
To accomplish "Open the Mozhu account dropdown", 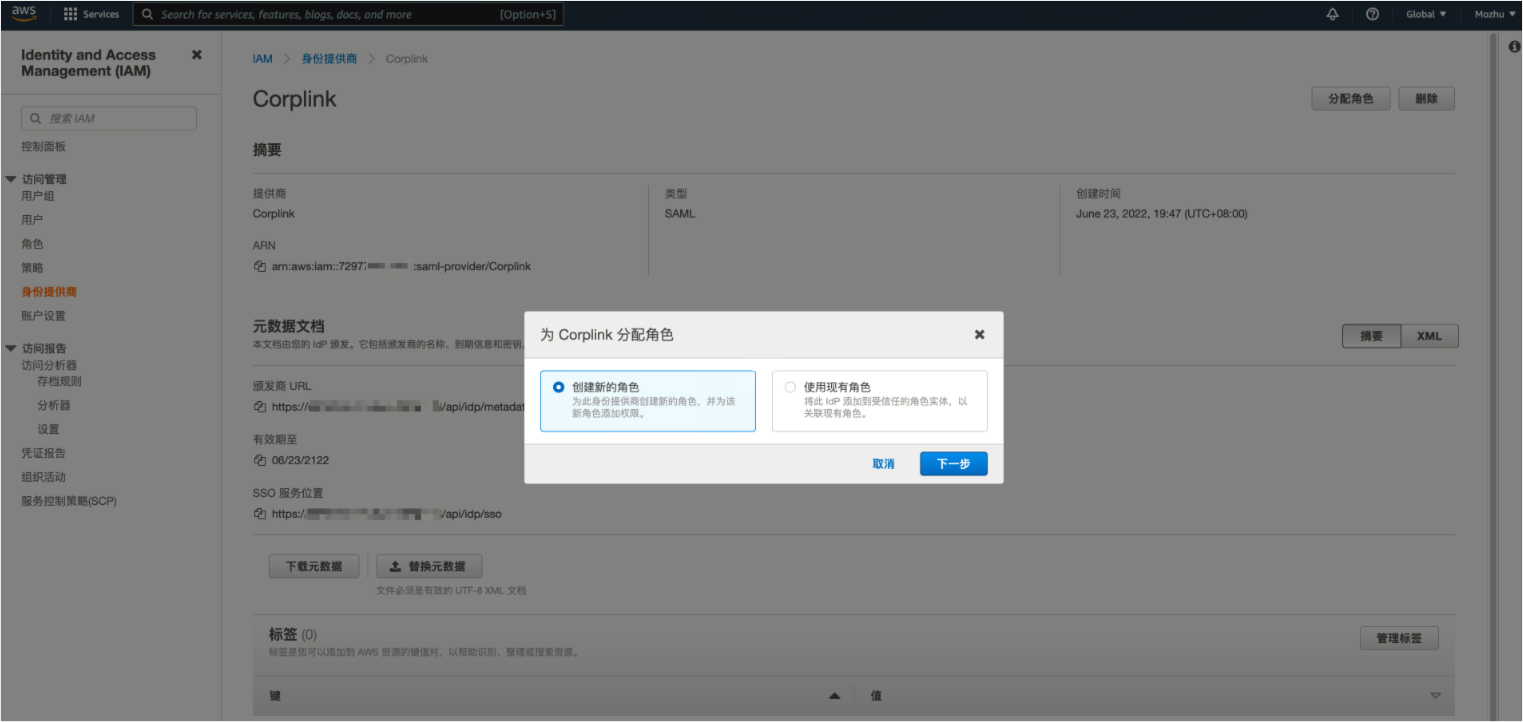I will [x=1495, y=14].
